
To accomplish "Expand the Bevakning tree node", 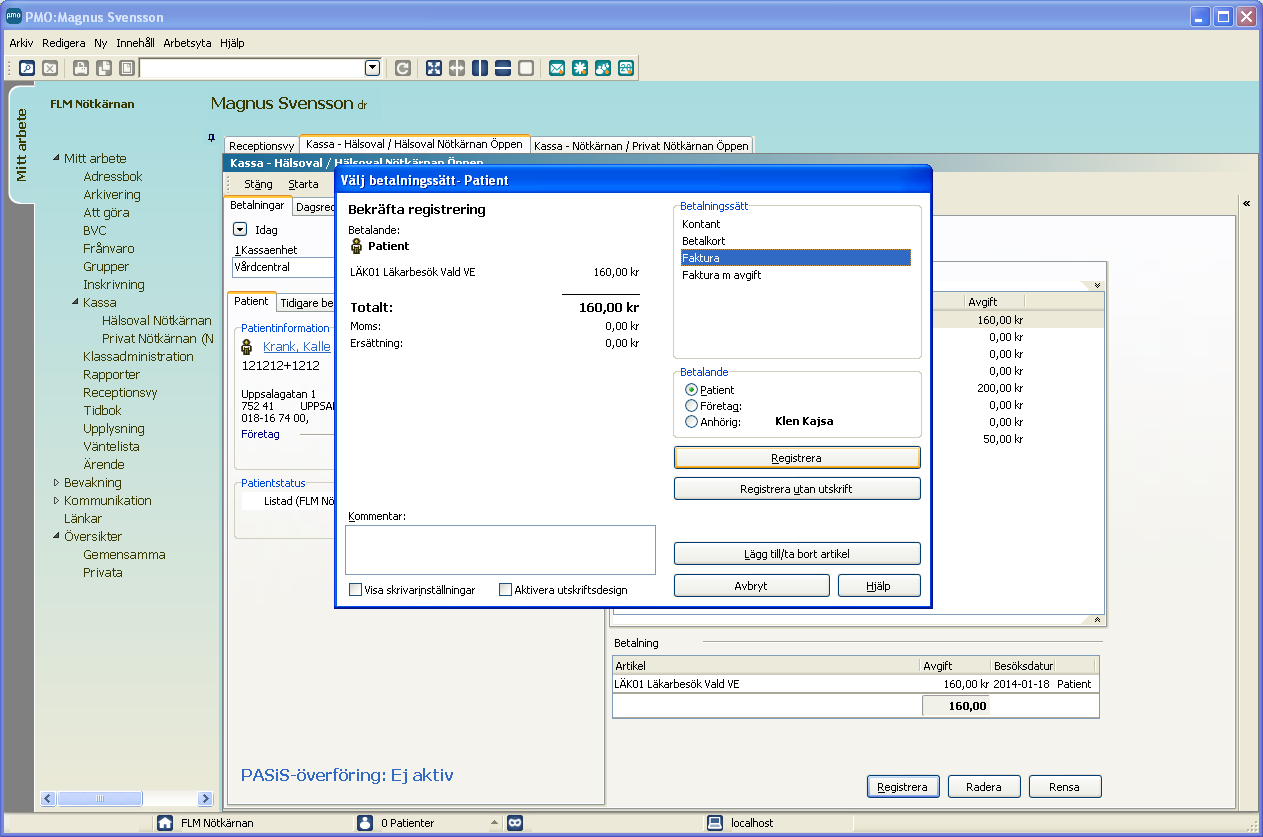I will tap(56, 483).
